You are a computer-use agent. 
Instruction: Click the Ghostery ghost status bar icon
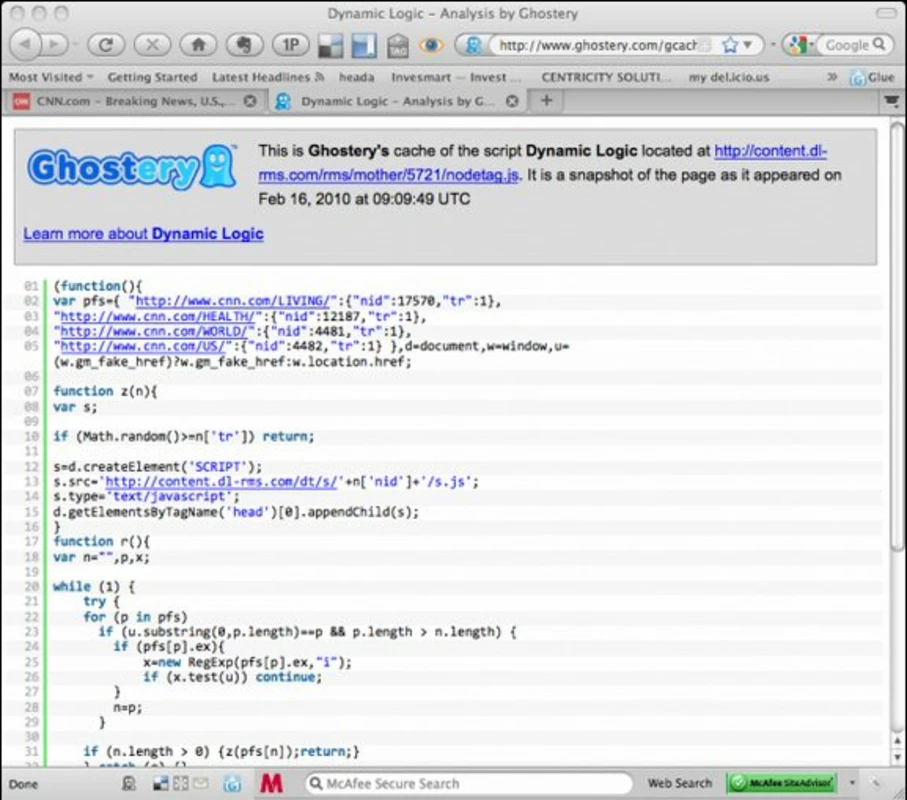pyautogui.click(x=128, y=784)
